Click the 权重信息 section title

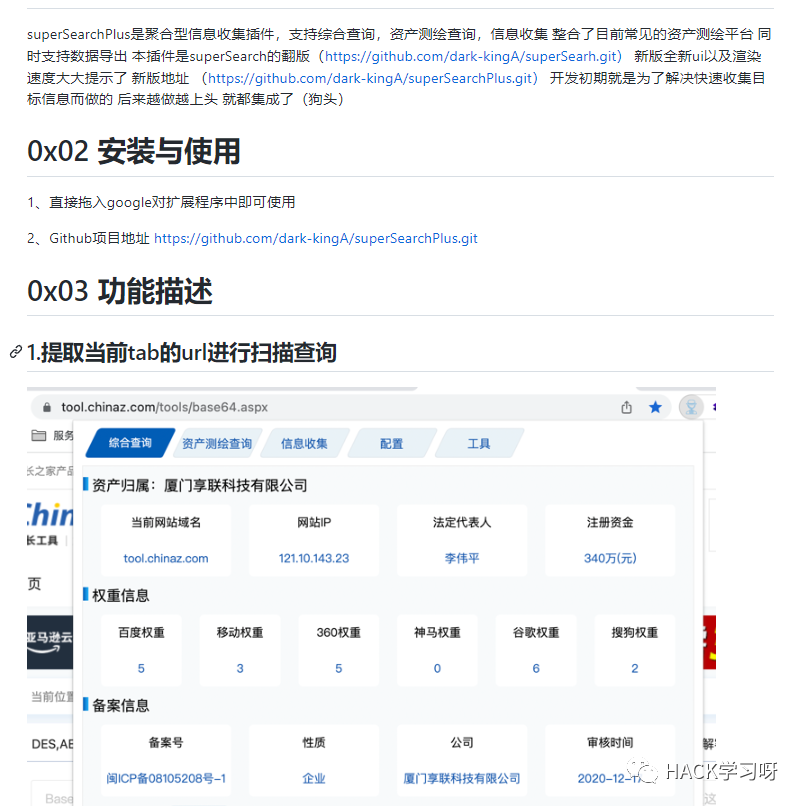pos(120,595)
